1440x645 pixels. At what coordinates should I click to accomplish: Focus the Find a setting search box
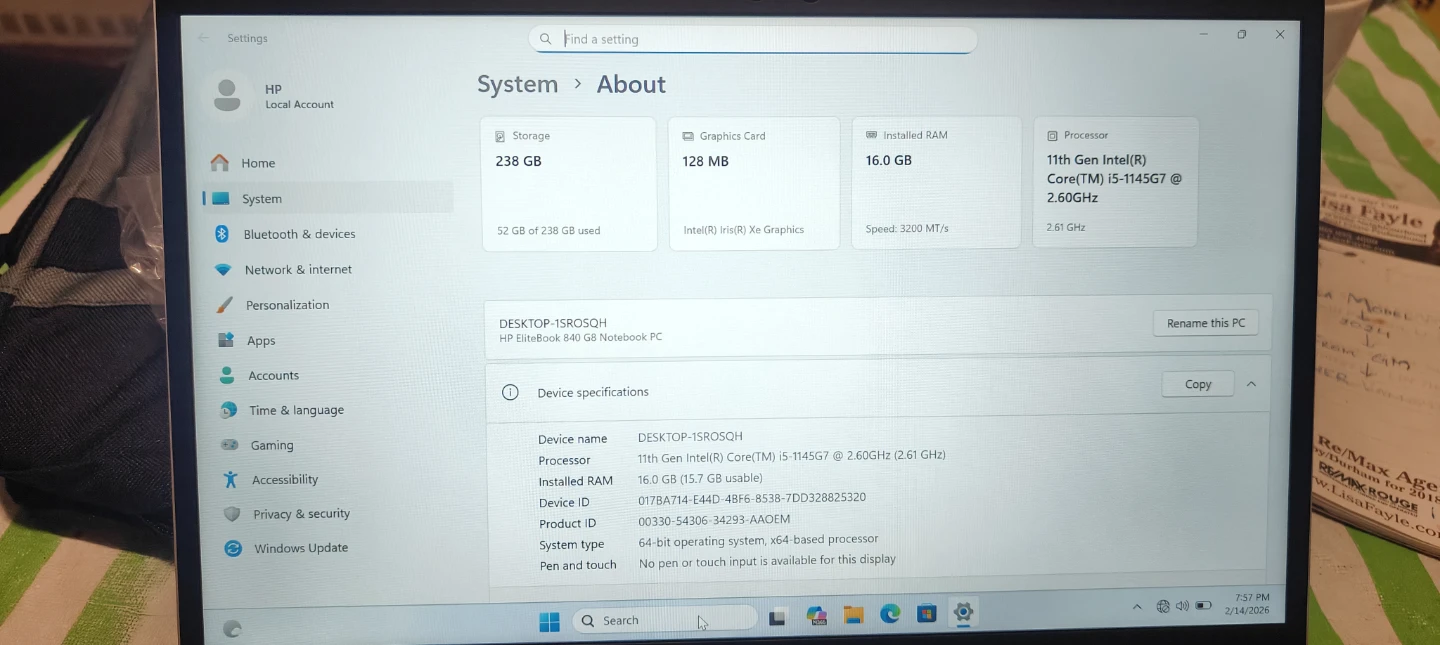tap(753, 39)
